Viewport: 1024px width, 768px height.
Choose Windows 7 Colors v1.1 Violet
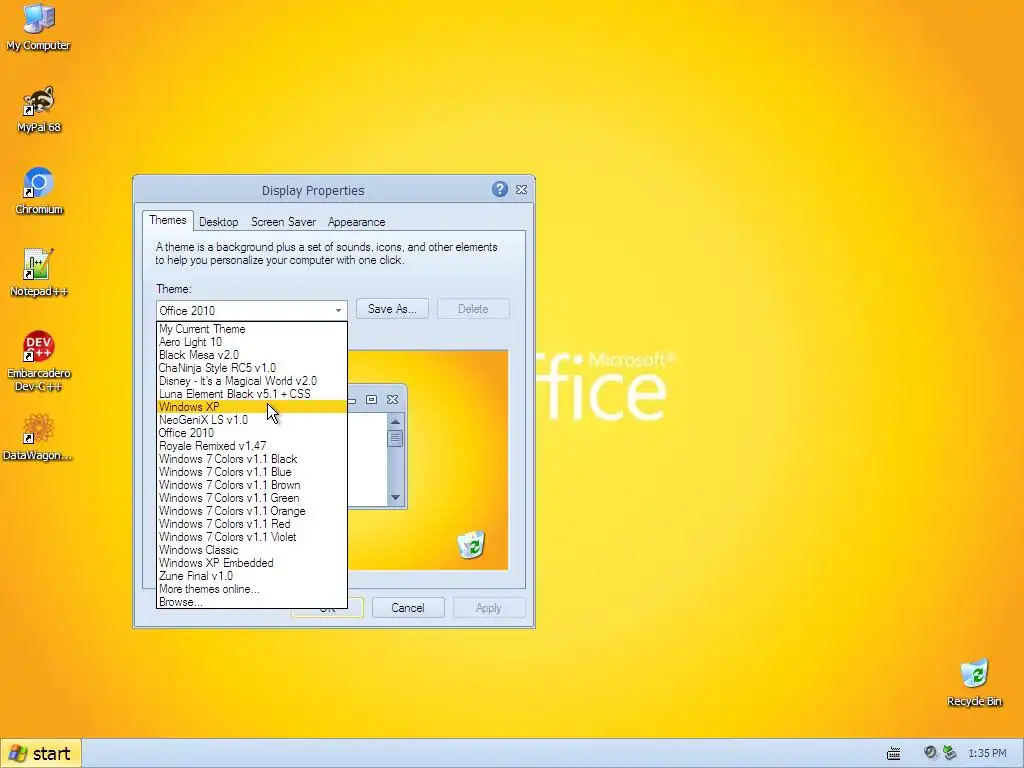click(251, 537)
